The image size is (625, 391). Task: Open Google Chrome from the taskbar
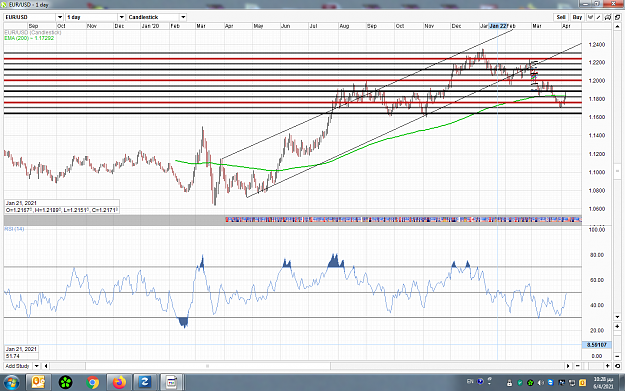coord(92,383)
